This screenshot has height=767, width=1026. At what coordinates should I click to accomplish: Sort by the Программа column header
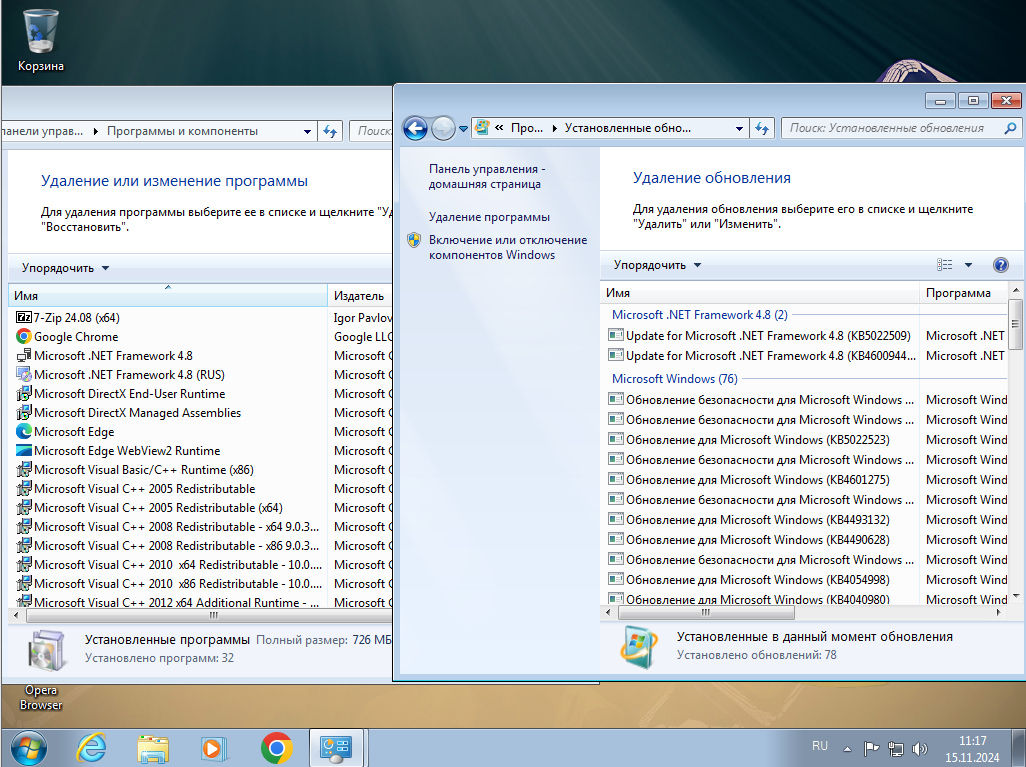click(x=963, y=293)
